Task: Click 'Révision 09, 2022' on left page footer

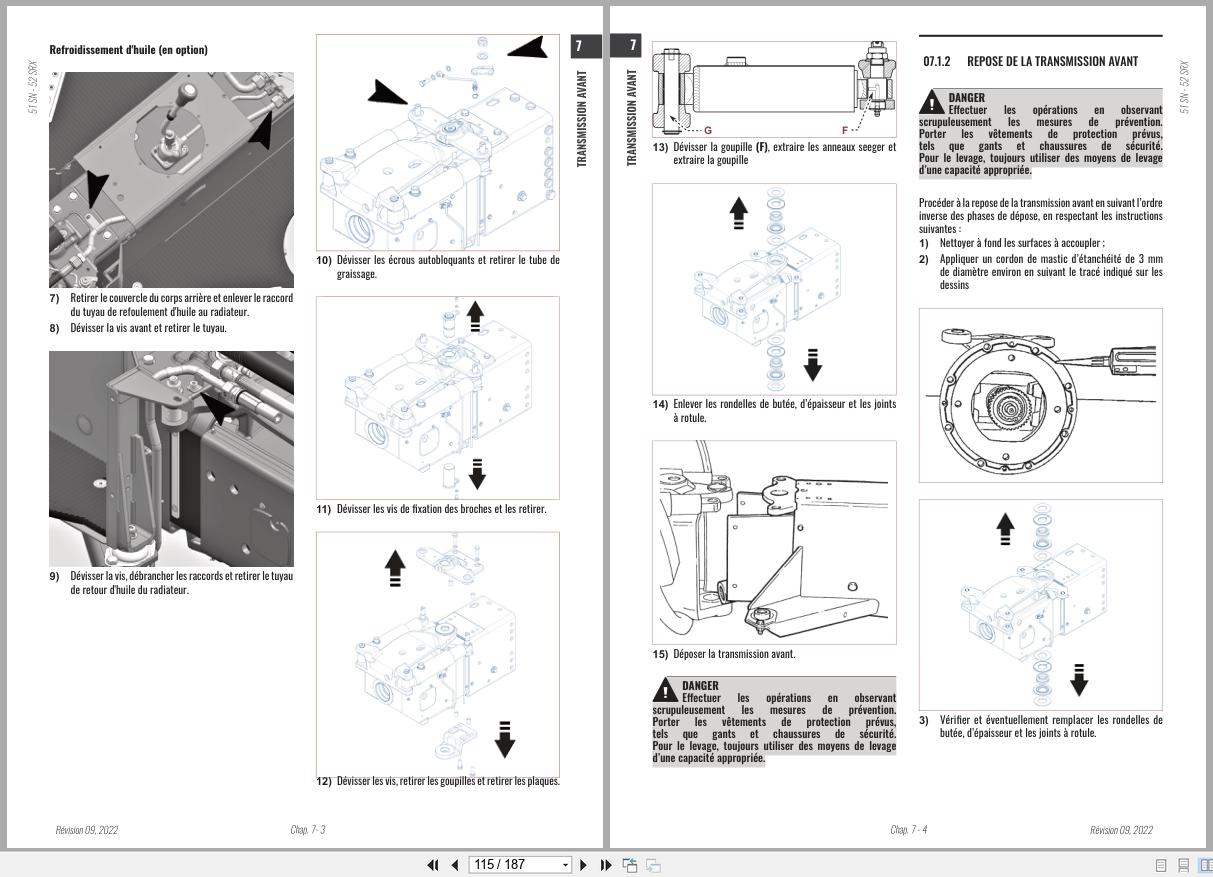Action: click(87, 830)
